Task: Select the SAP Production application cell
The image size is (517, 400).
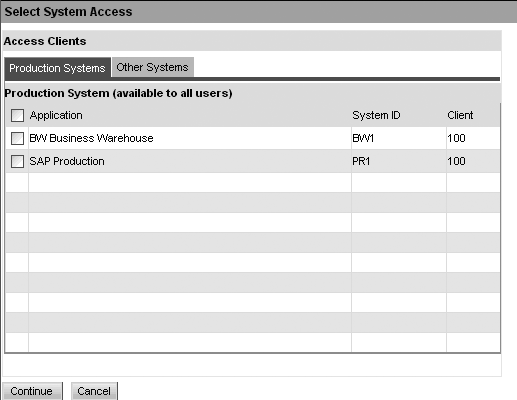Action: pyautogui.click(x=190, y=161)
